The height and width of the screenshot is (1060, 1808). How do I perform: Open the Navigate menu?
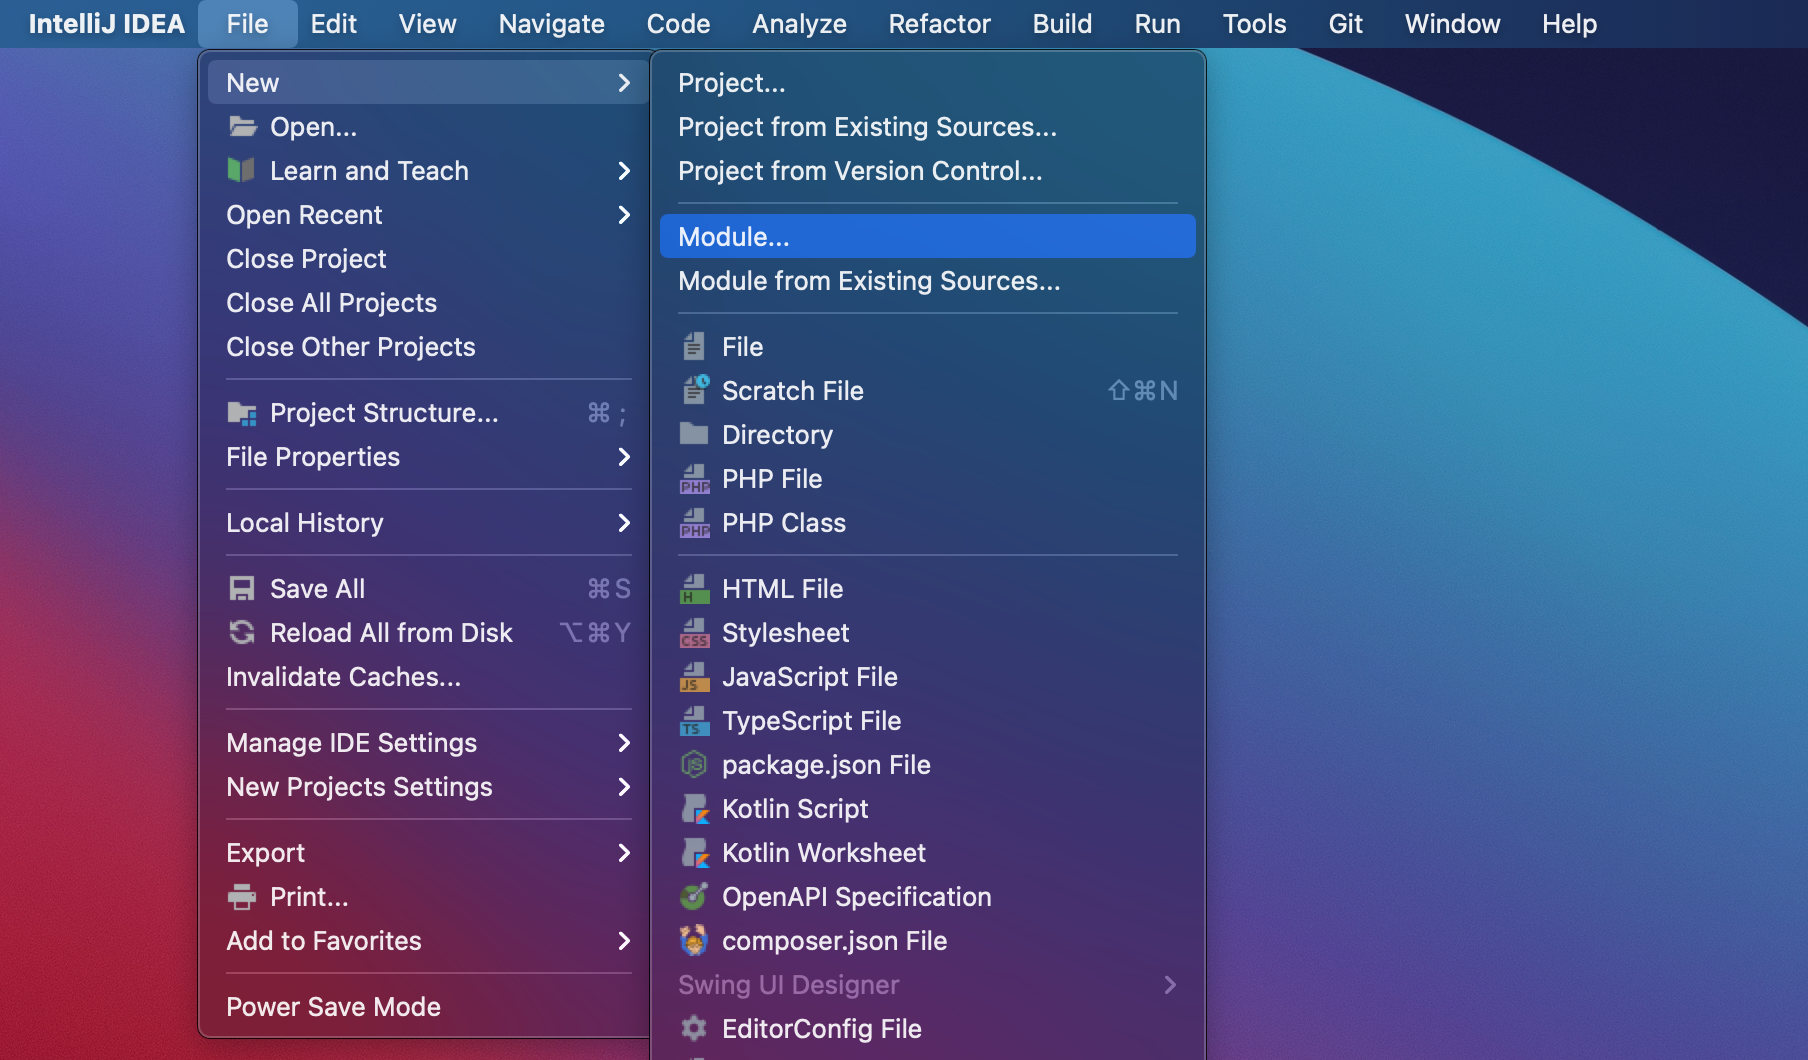(x=551, y=24)
